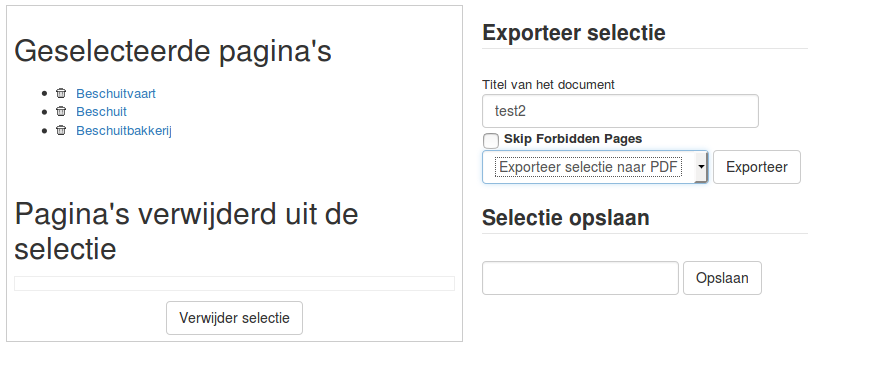Click the empty removed-pages box
This screenshot has height=373, width=875.
[234, 284]
